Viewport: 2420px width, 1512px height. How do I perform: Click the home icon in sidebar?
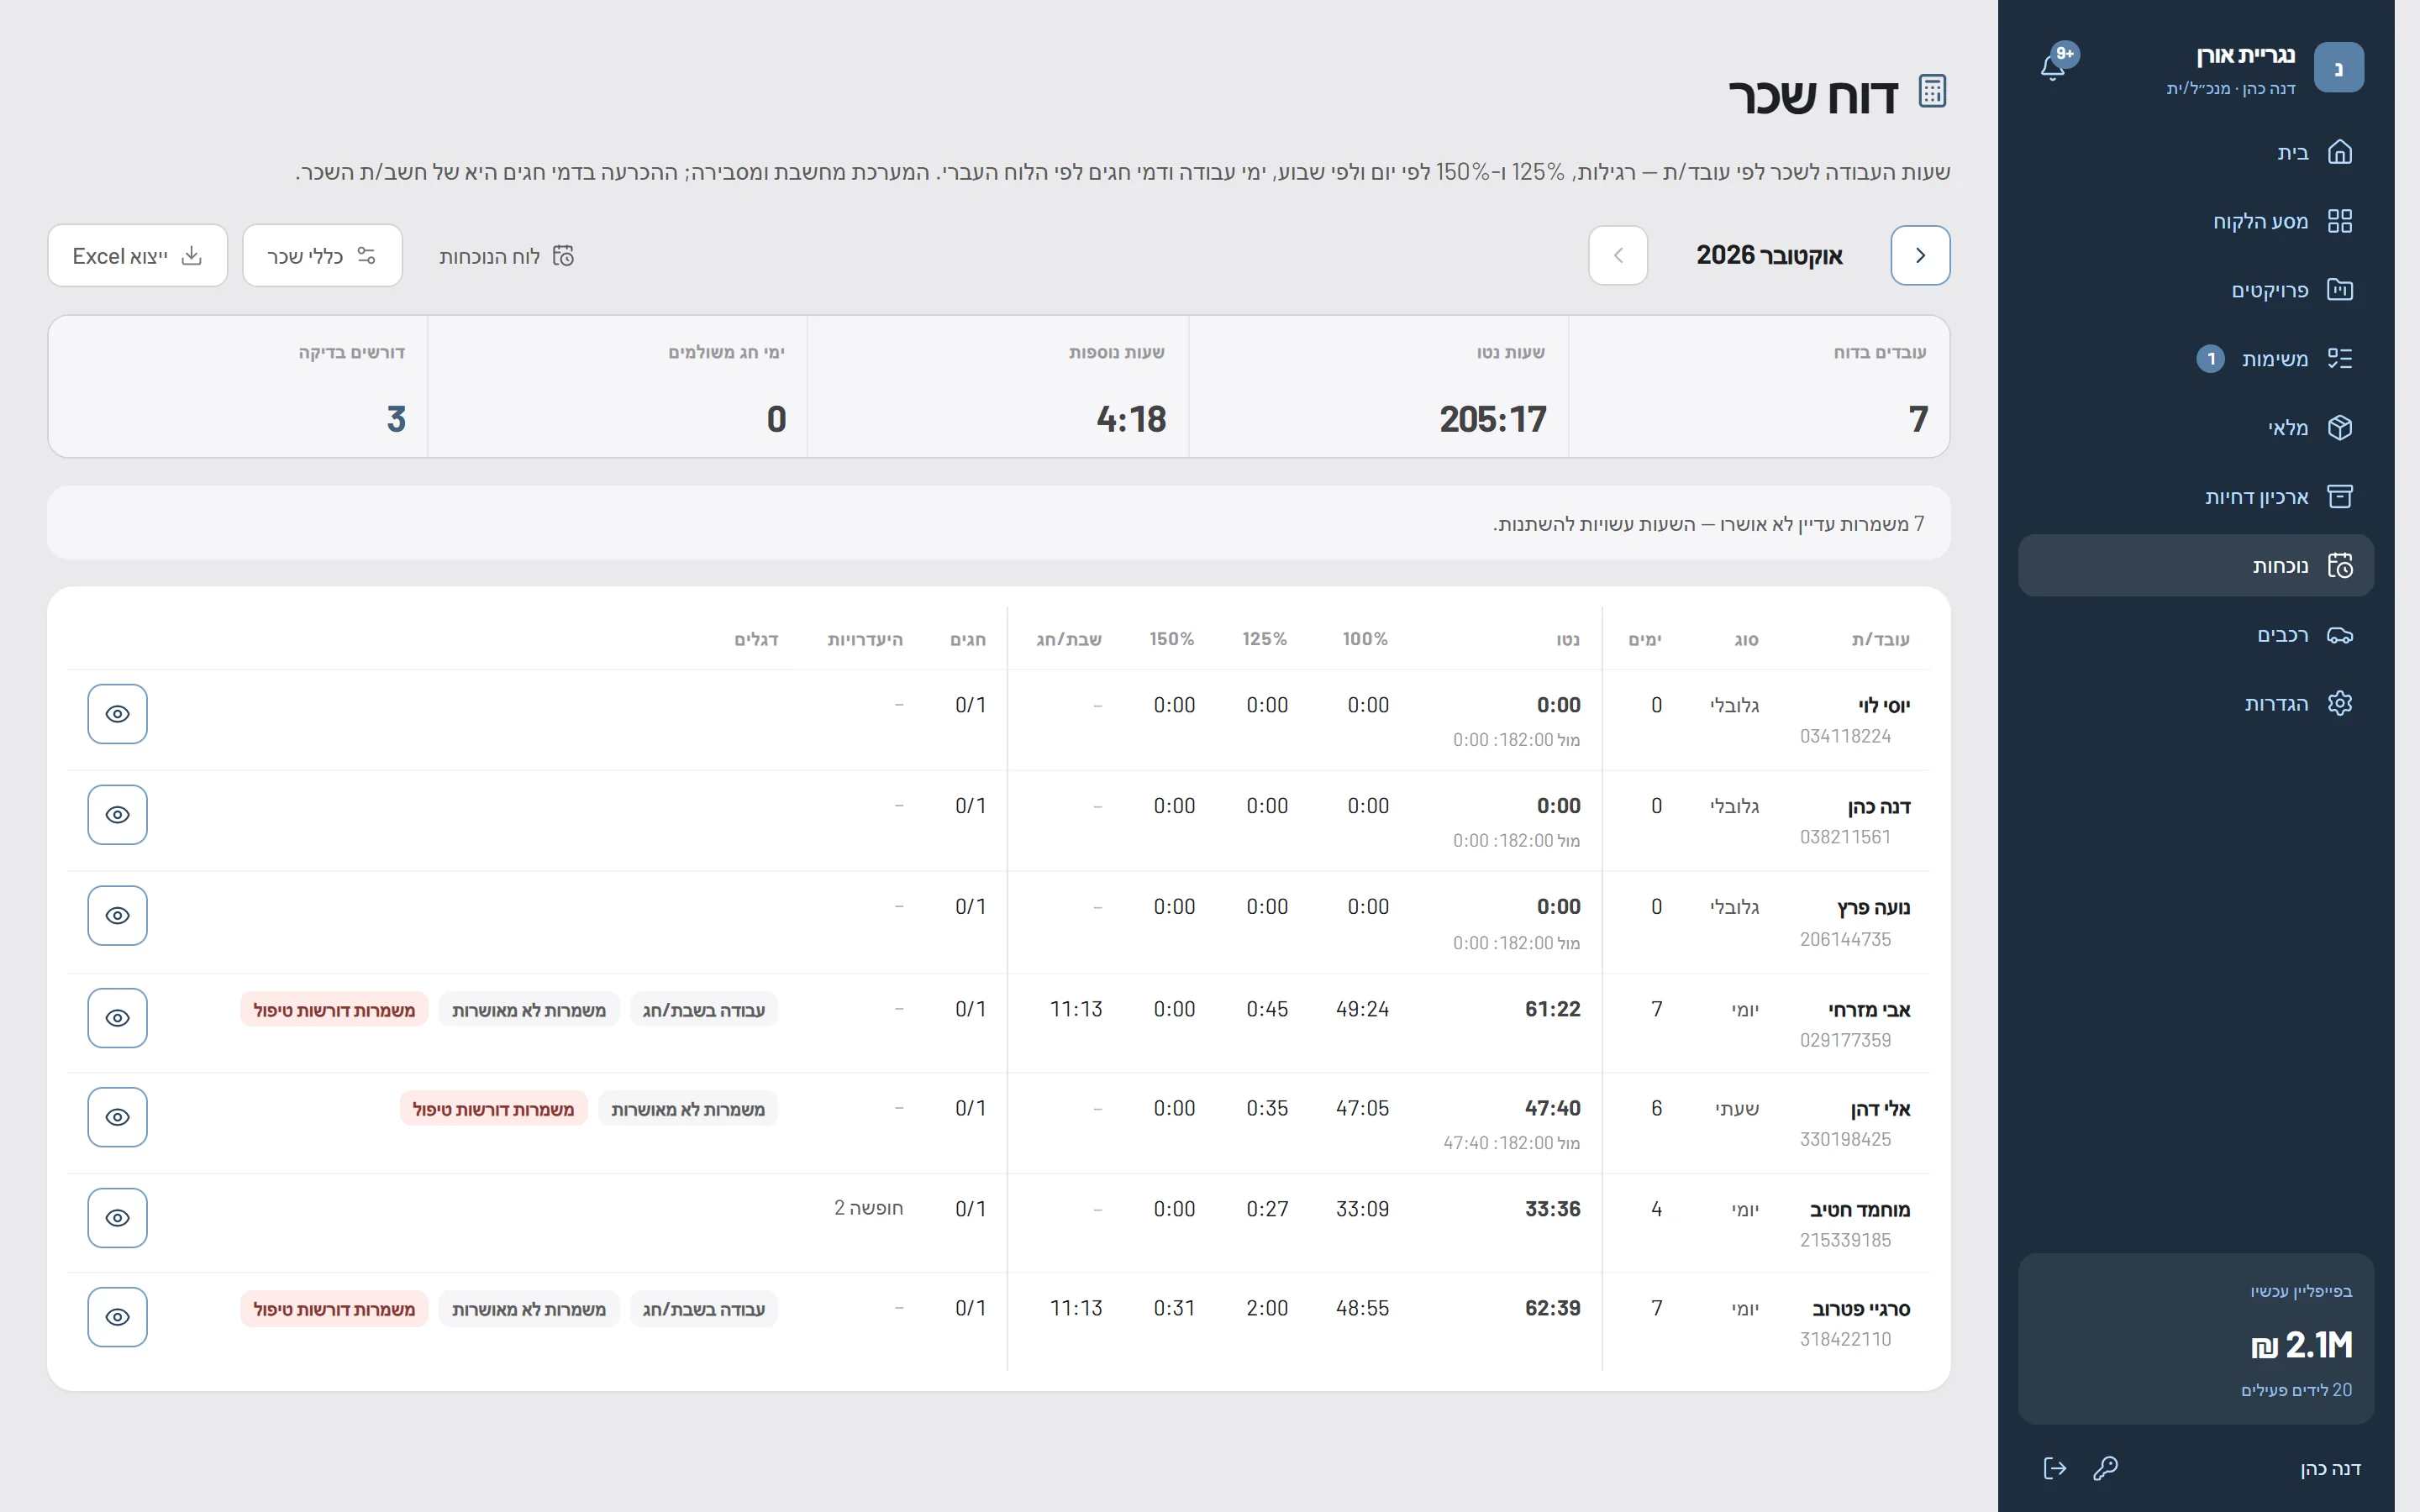(x=2339, y=152)
